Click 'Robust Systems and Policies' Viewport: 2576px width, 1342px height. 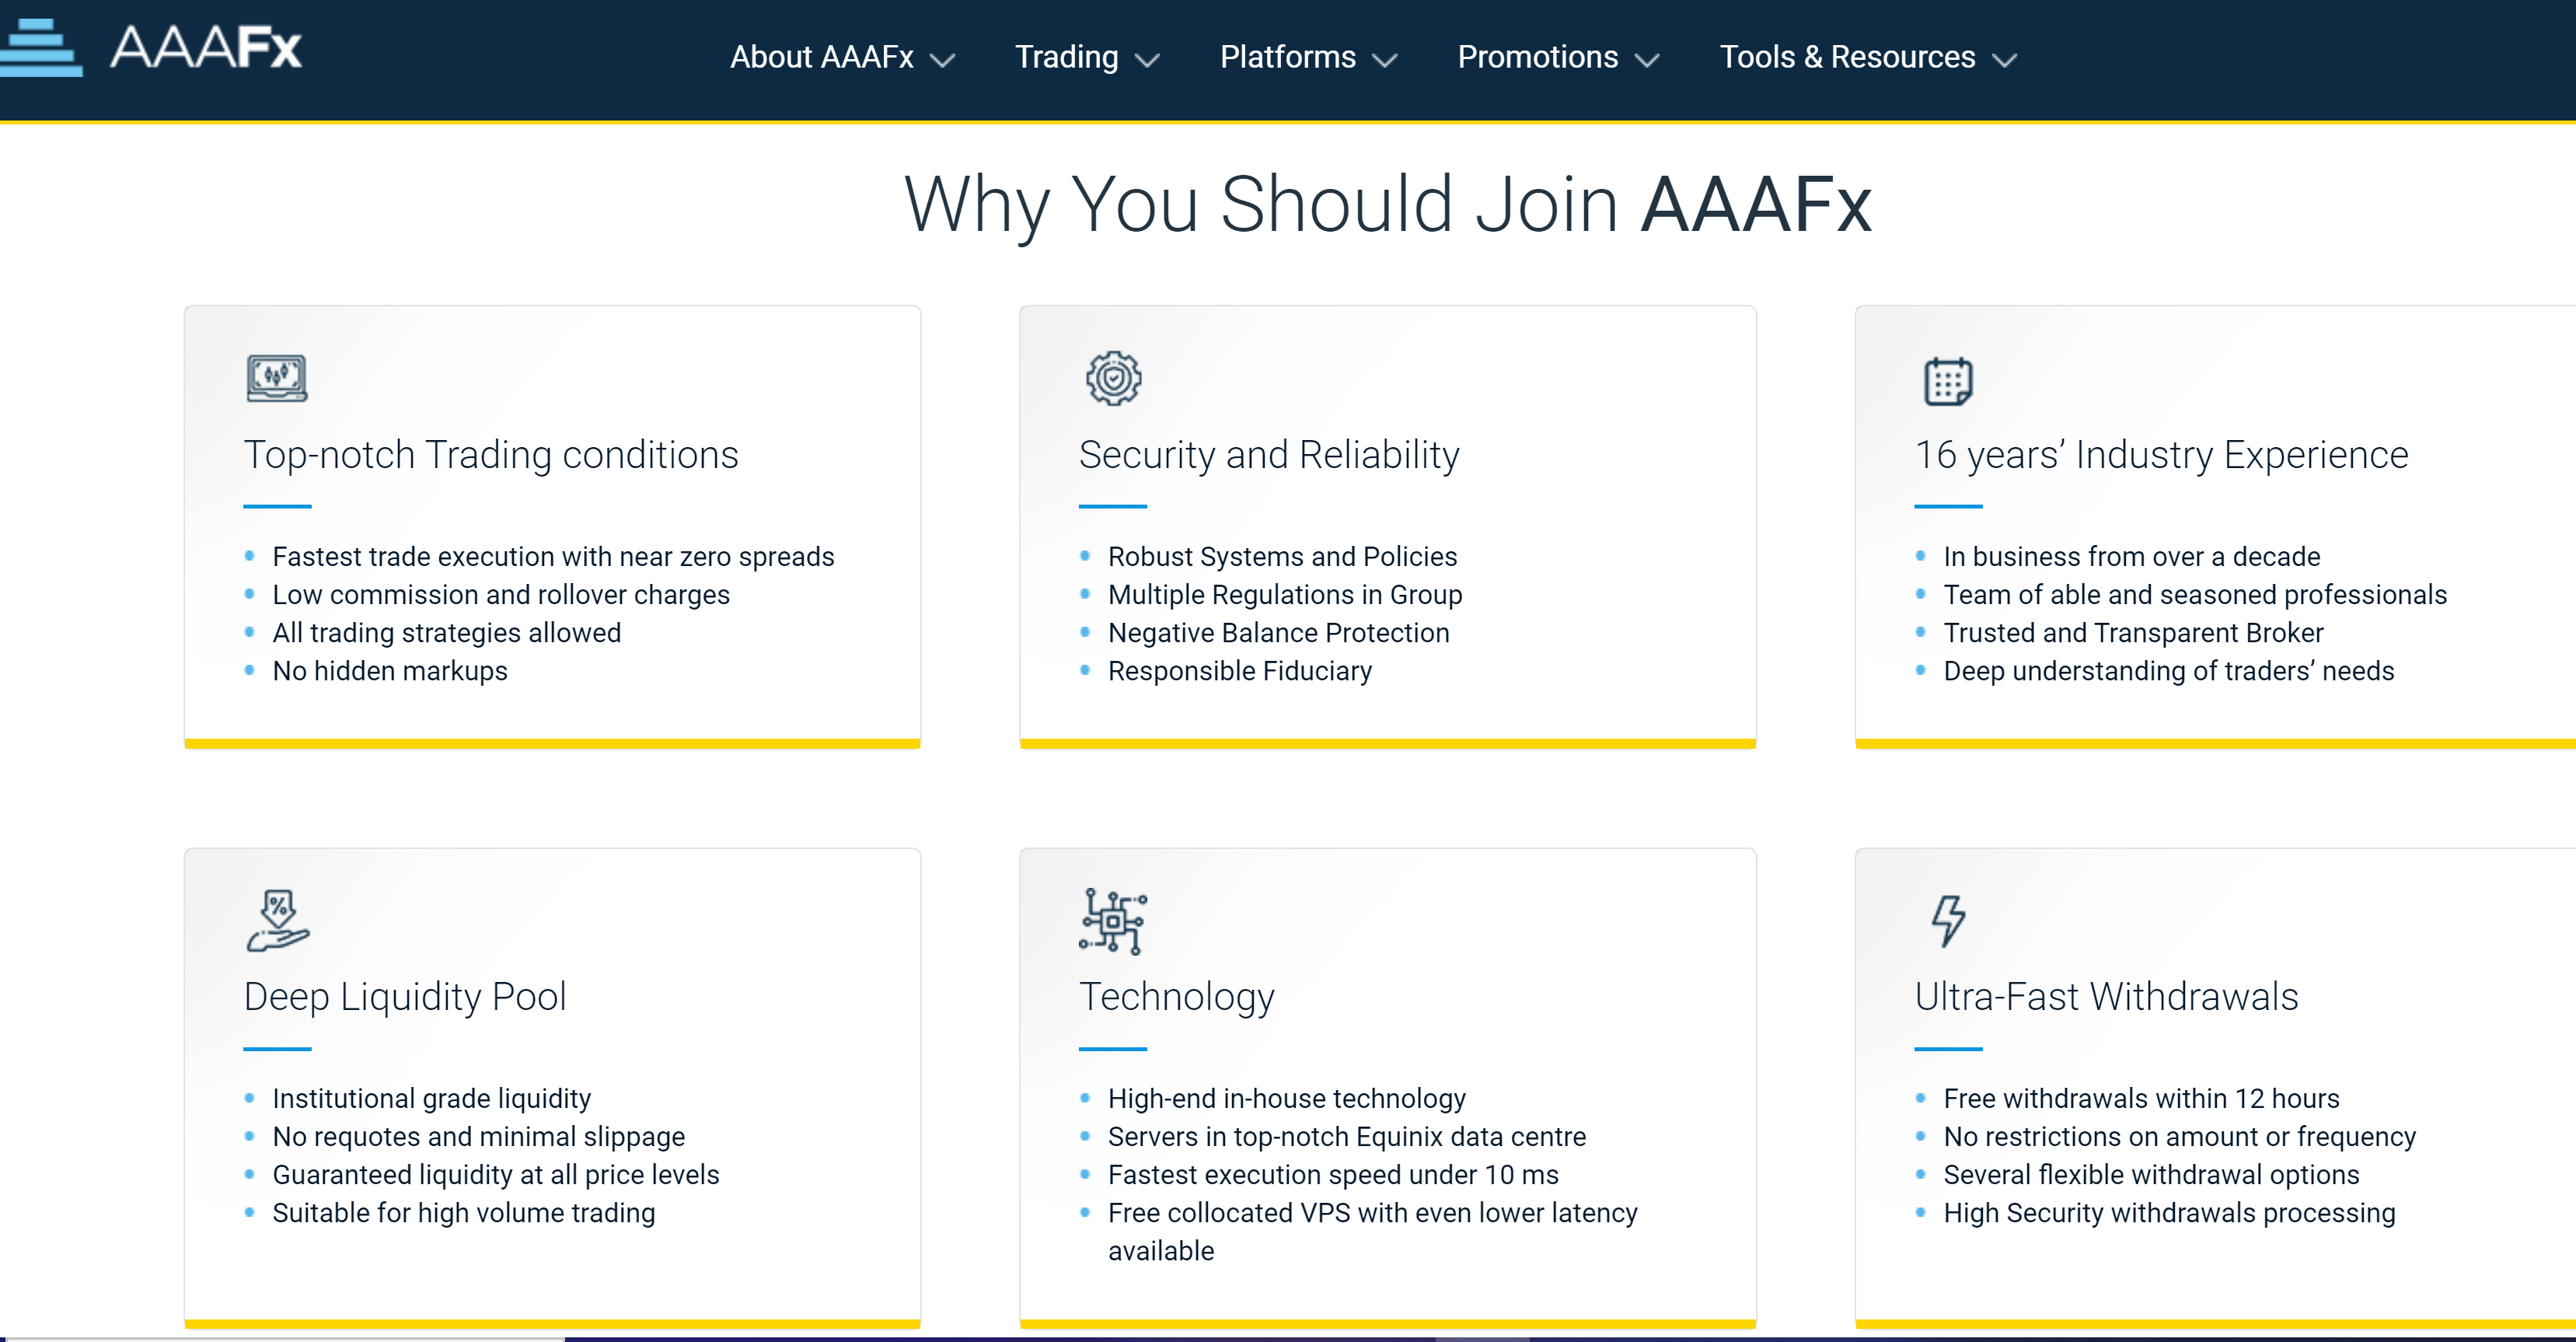click(x=1282, y=557)
